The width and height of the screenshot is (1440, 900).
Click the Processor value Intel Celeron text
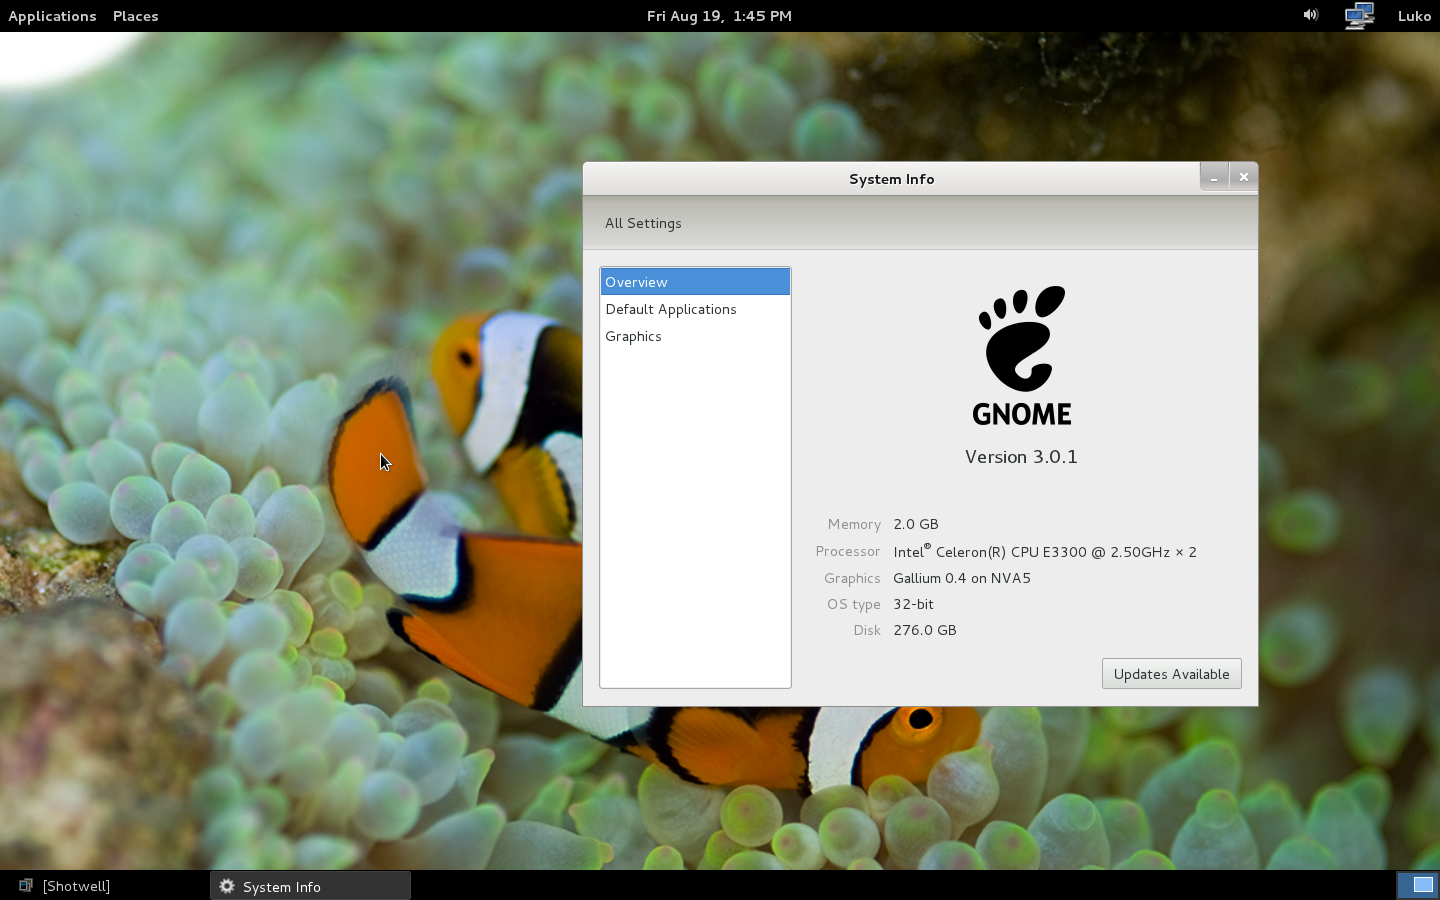click(1044, 552)
